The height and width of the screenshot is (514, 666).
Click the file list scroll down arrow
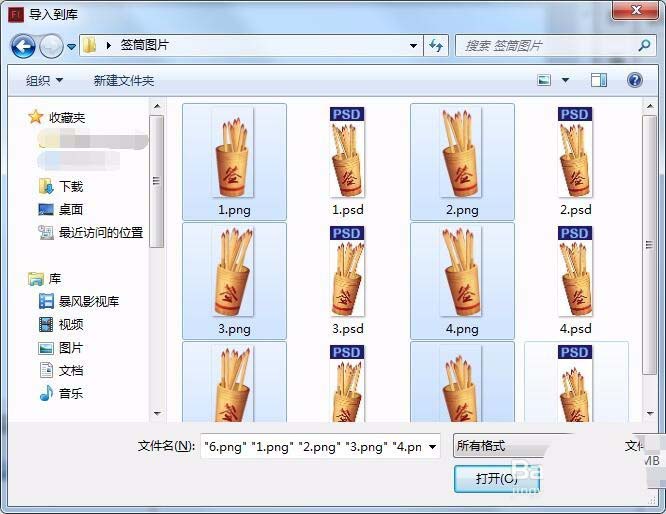(x=650, y=413)
